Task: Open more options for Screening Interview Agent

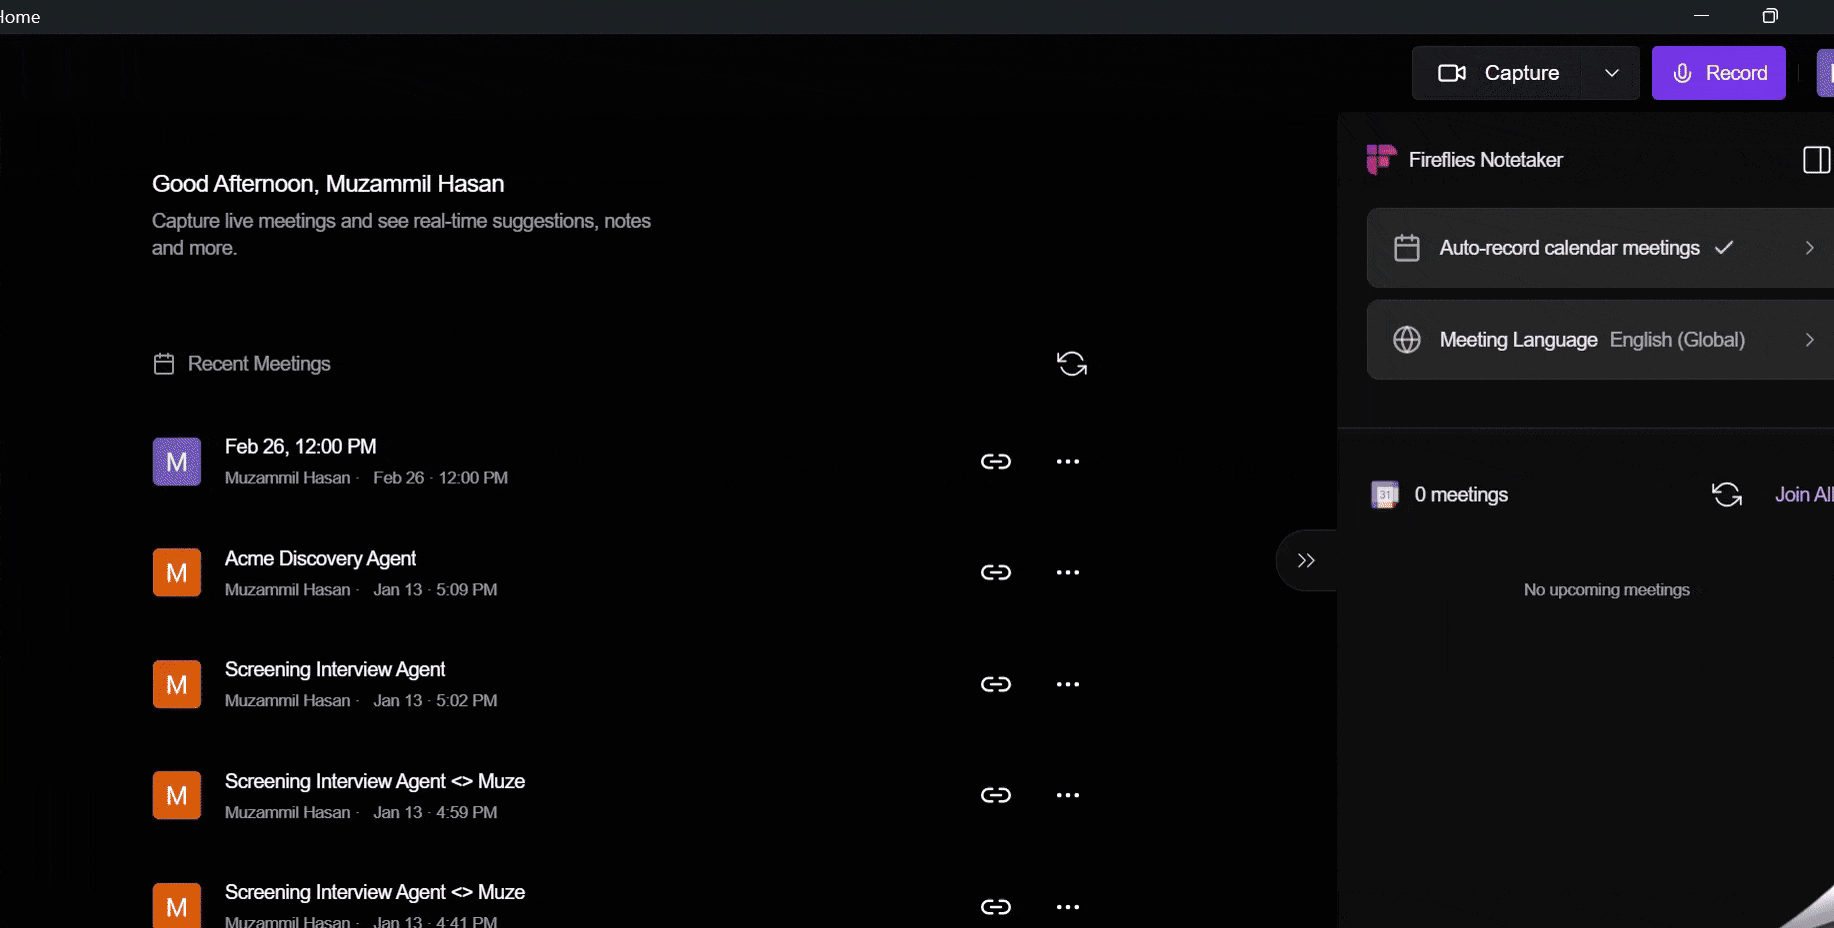Action: [1067, 684]
